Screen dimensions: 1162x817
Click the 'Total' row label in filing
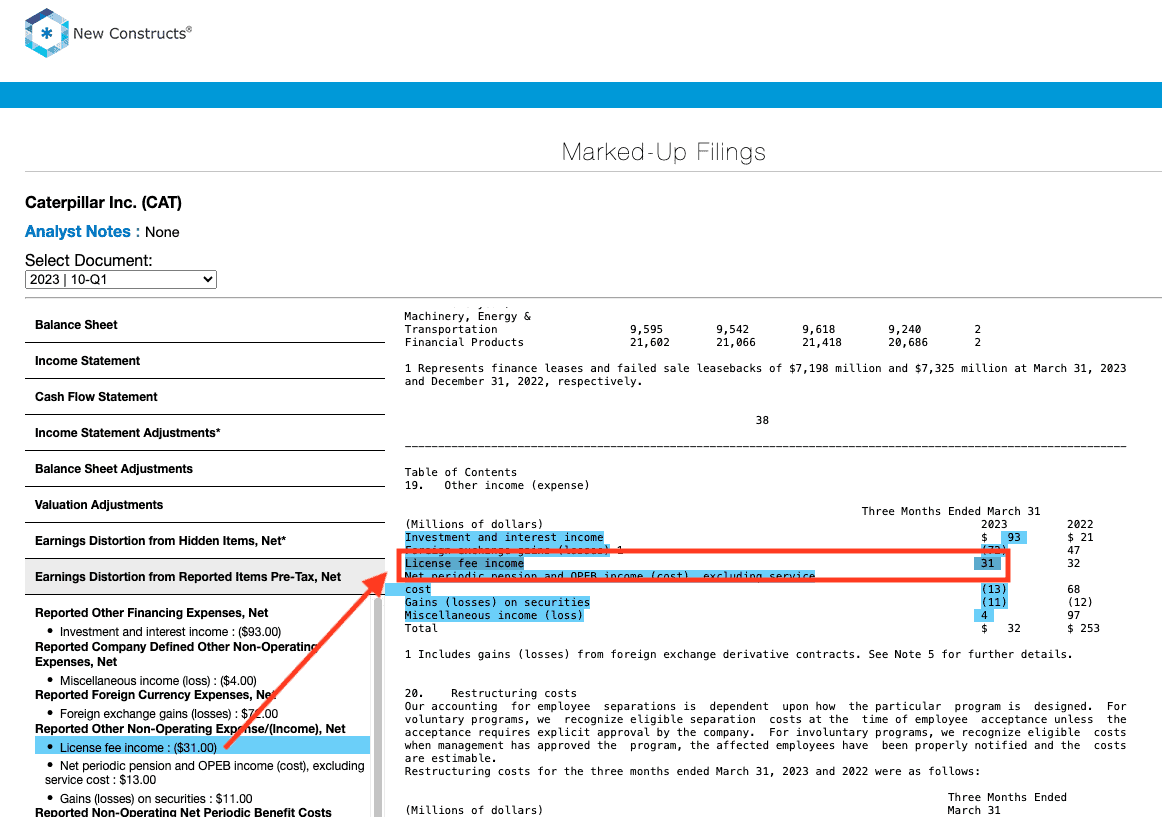coord(421,628)
